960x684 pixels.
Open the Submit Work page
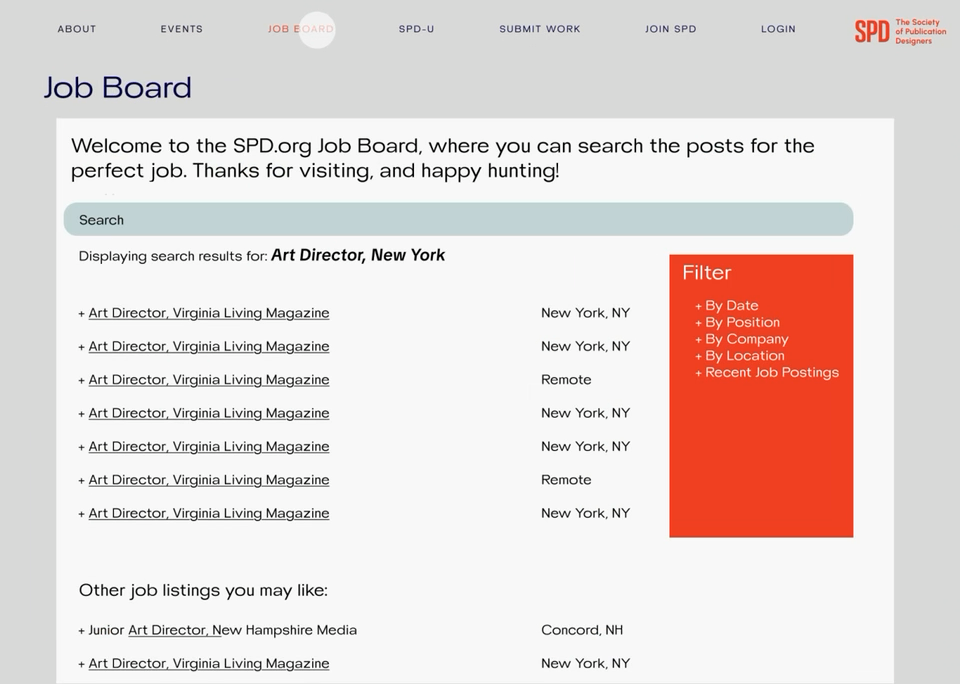[x=539, y=29]
